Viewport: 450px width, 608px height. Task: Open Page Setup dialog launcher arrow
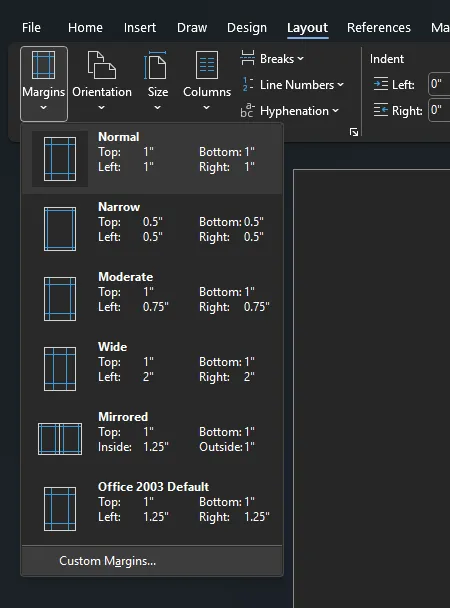point(353,132)
